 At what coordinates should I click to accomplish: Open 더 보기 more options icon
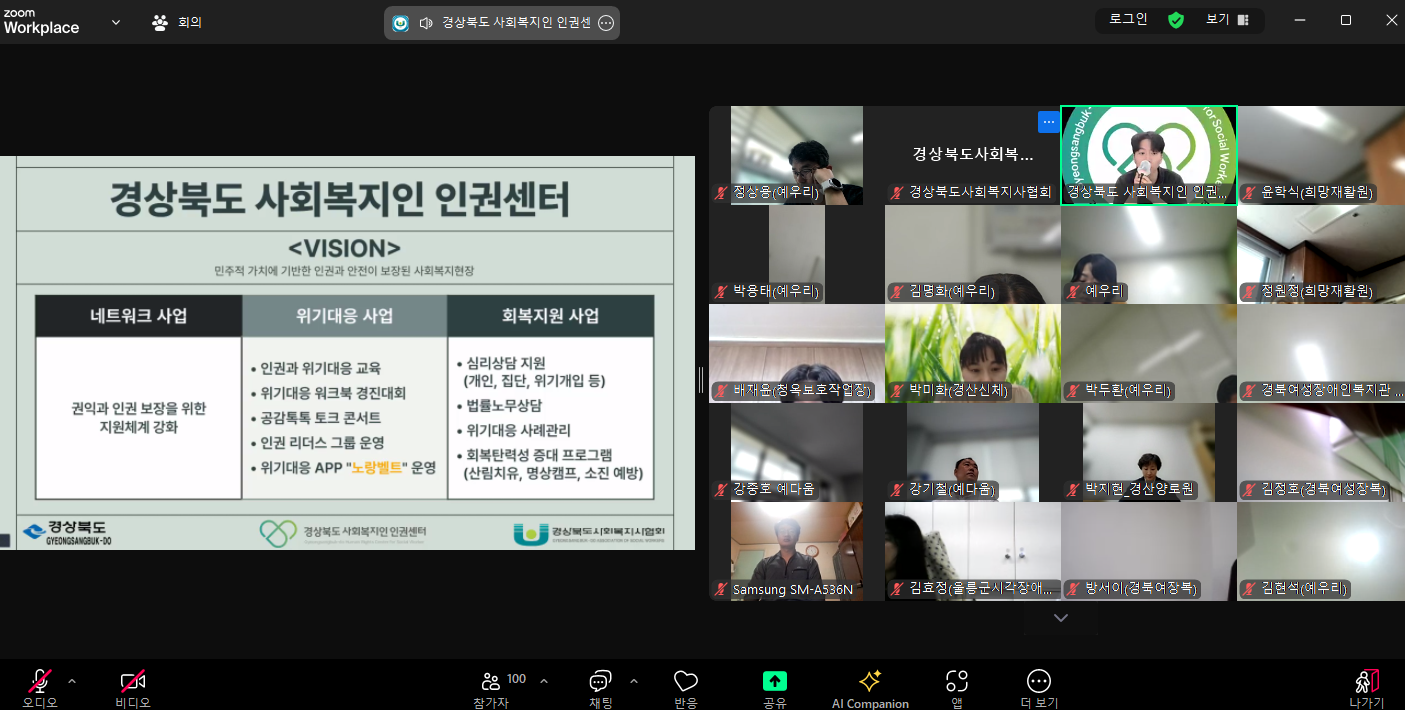(1039, 681)
